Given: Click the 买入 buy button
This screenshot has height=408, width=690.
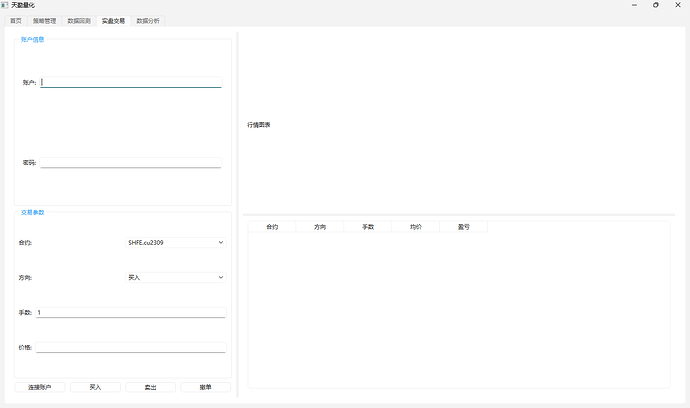Looking at the screenshot, I should tap(95, 387).
